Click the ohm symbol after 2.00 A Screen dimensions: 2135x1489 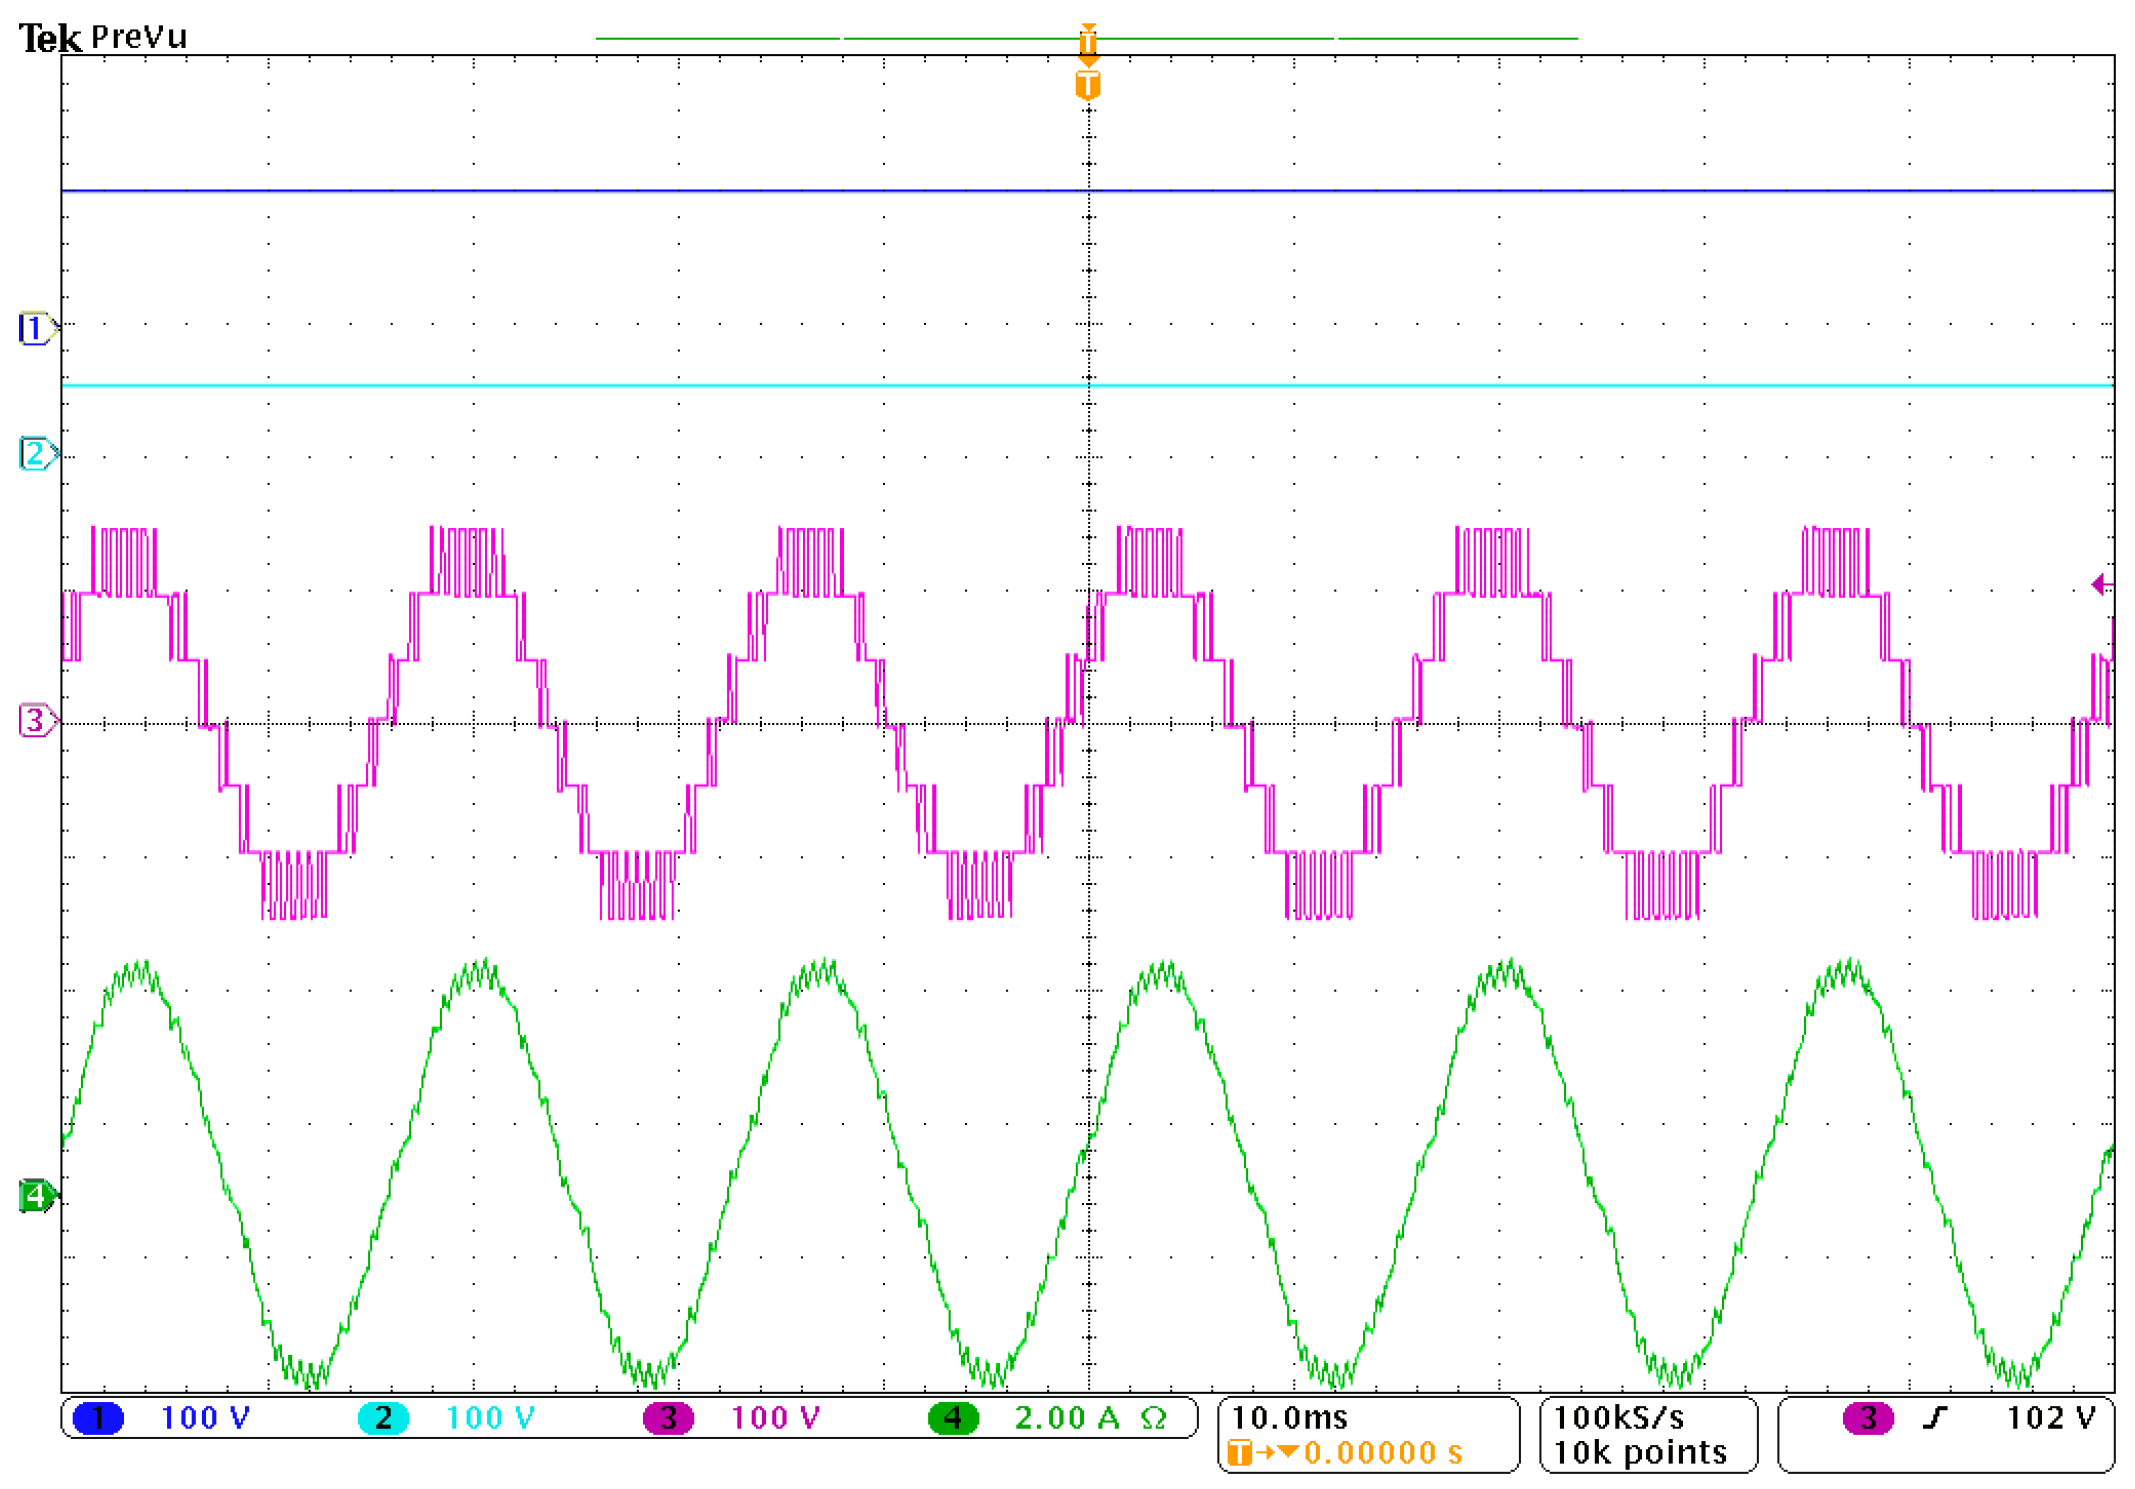pos(1153,1418)
